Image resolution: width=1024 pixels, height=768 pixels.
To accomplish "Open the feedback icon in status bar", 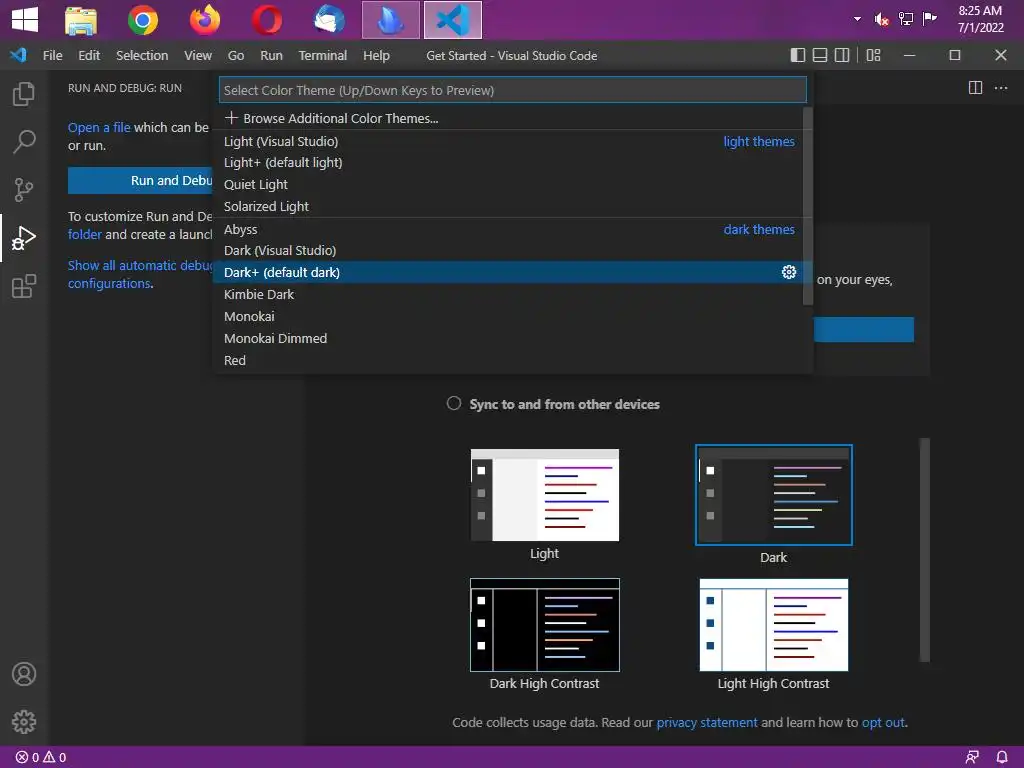I will click(972, 757).
